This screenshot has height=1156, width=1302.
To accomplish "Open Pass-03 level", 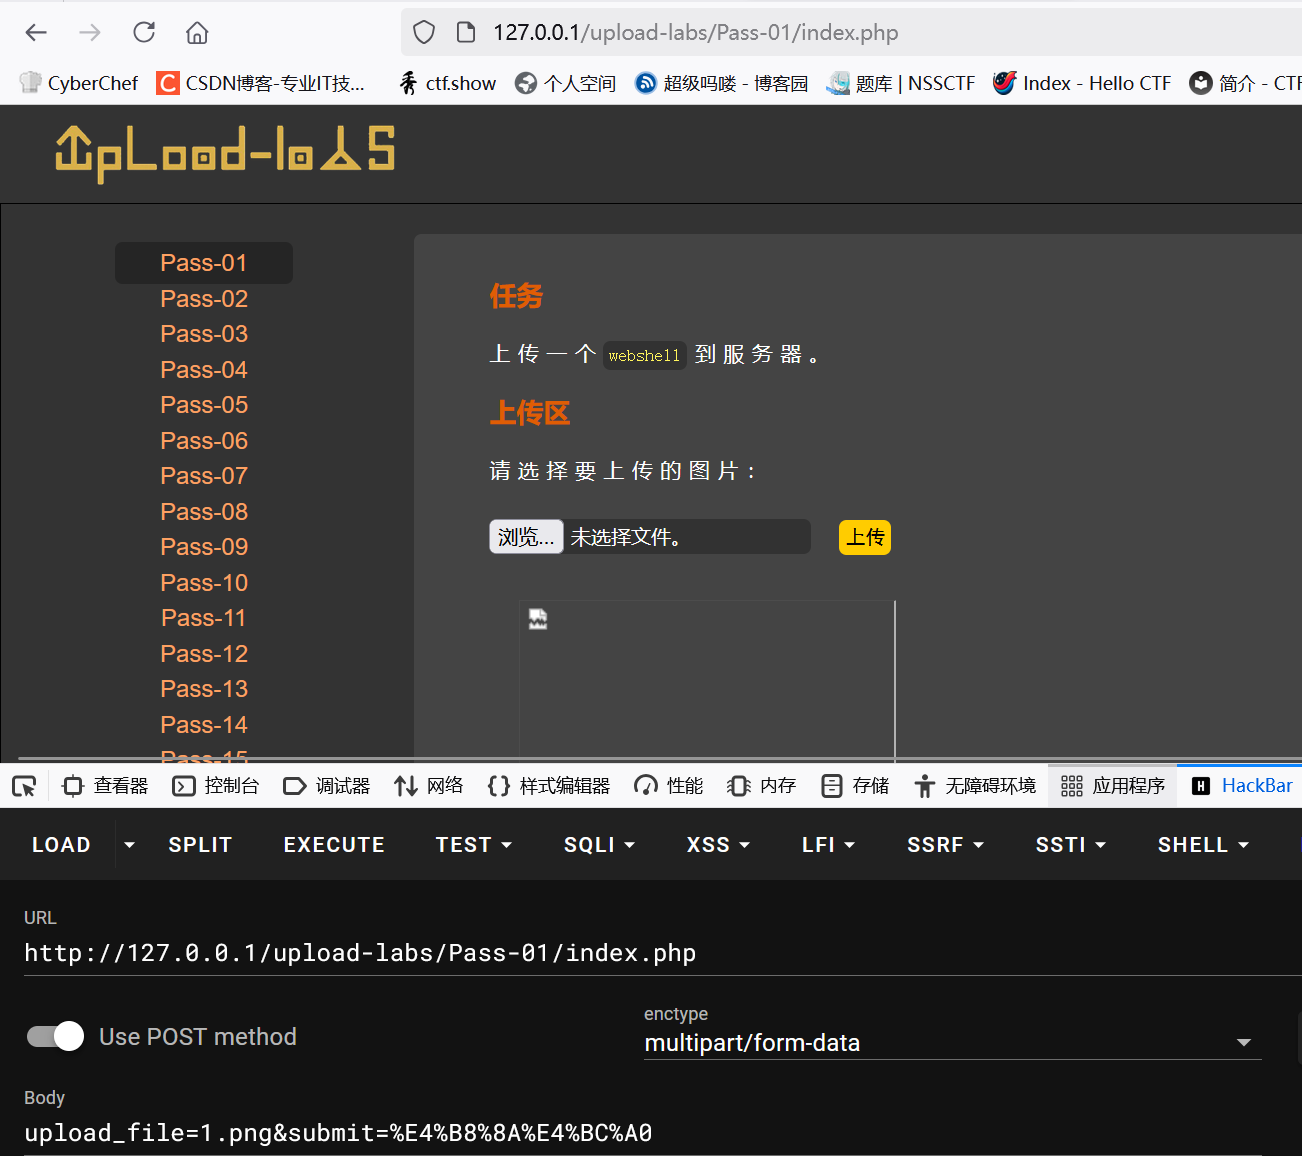I will [204, 334].
